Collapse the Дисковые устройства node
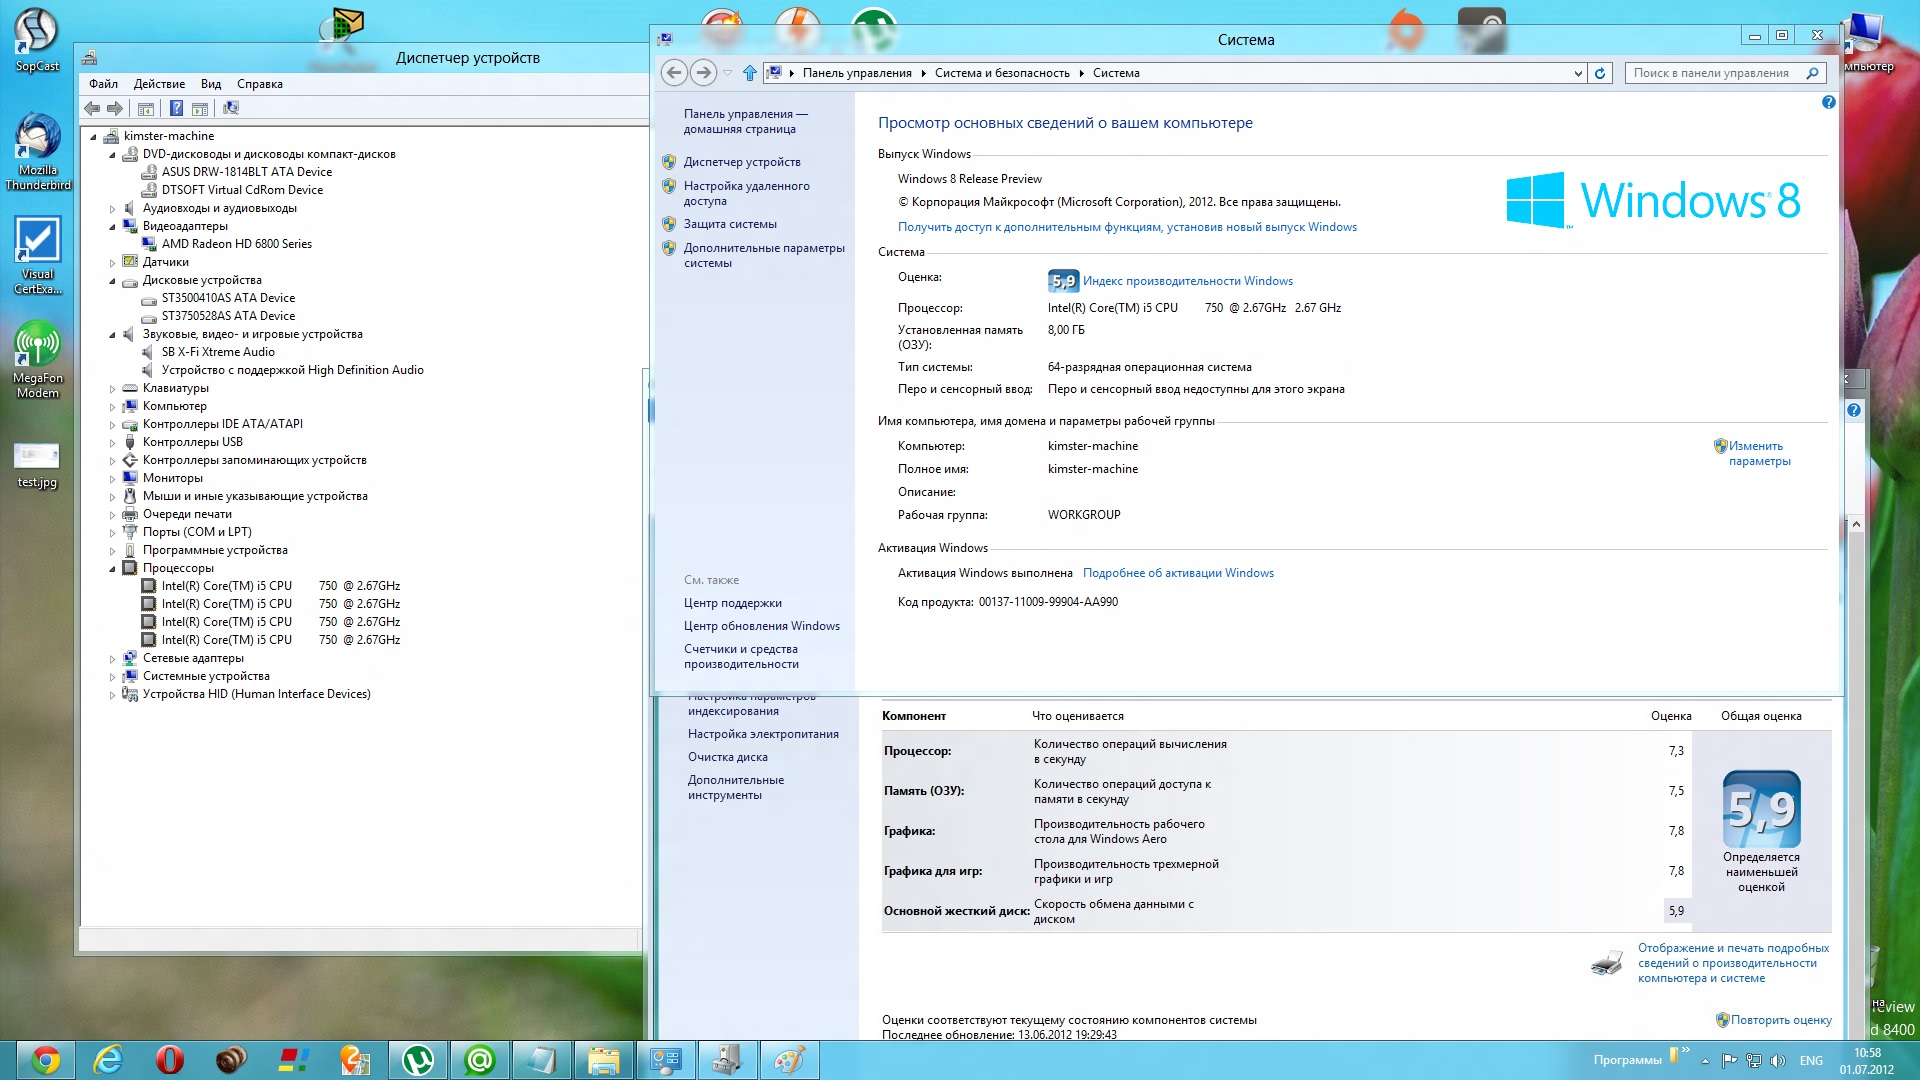The image size is (1920, 1080). click(x=112, y=281)
